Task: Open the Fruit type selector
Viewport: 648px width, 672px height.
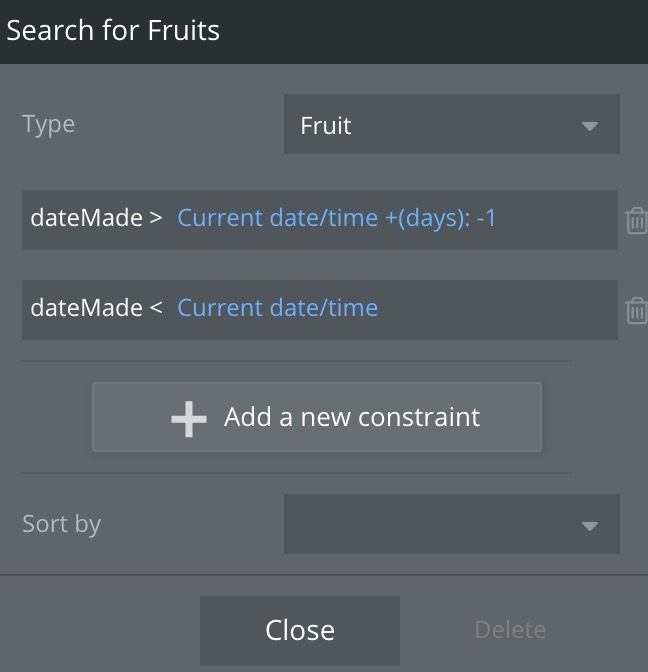Action: click(x=450, y=125)
